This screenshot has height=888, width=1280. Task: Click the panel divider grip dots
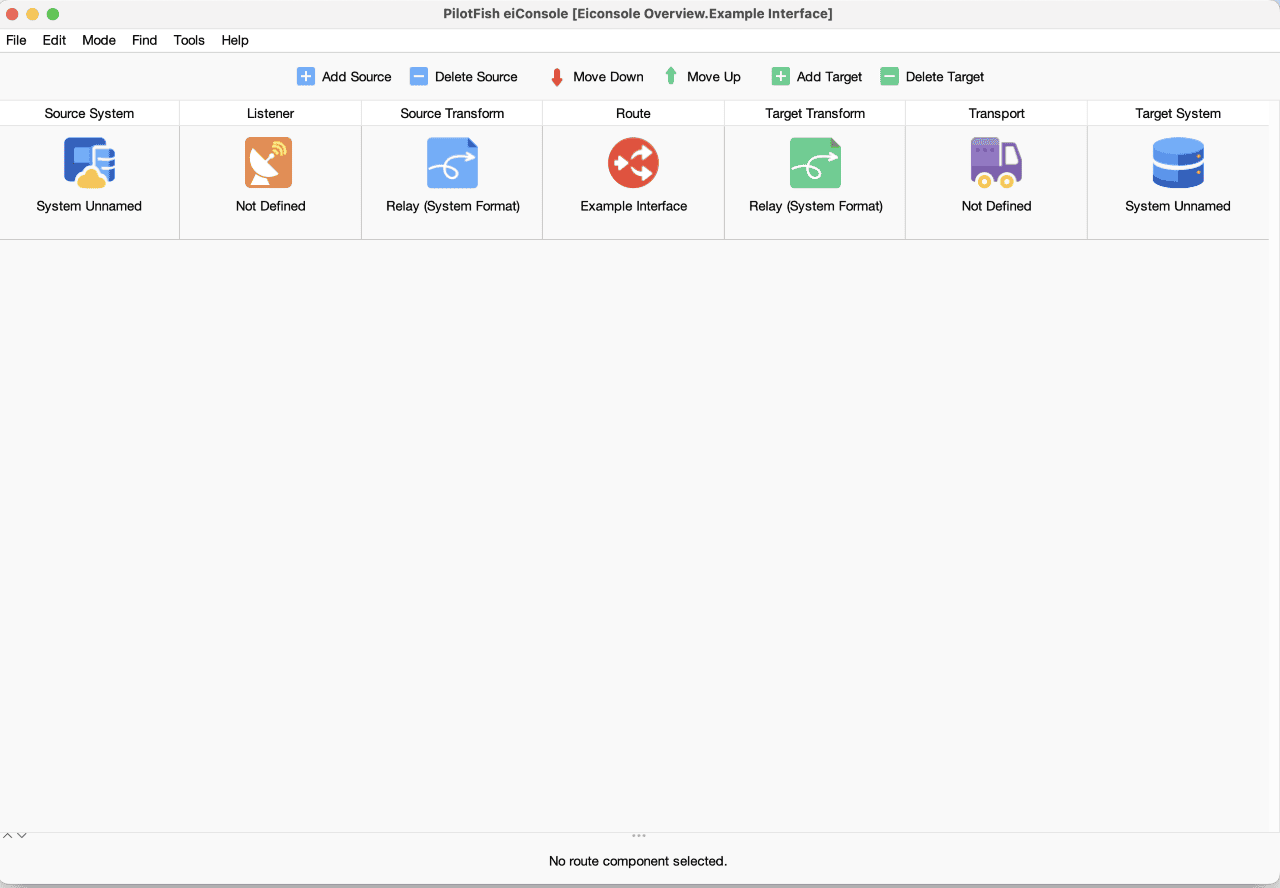click(x=639, y=835)
